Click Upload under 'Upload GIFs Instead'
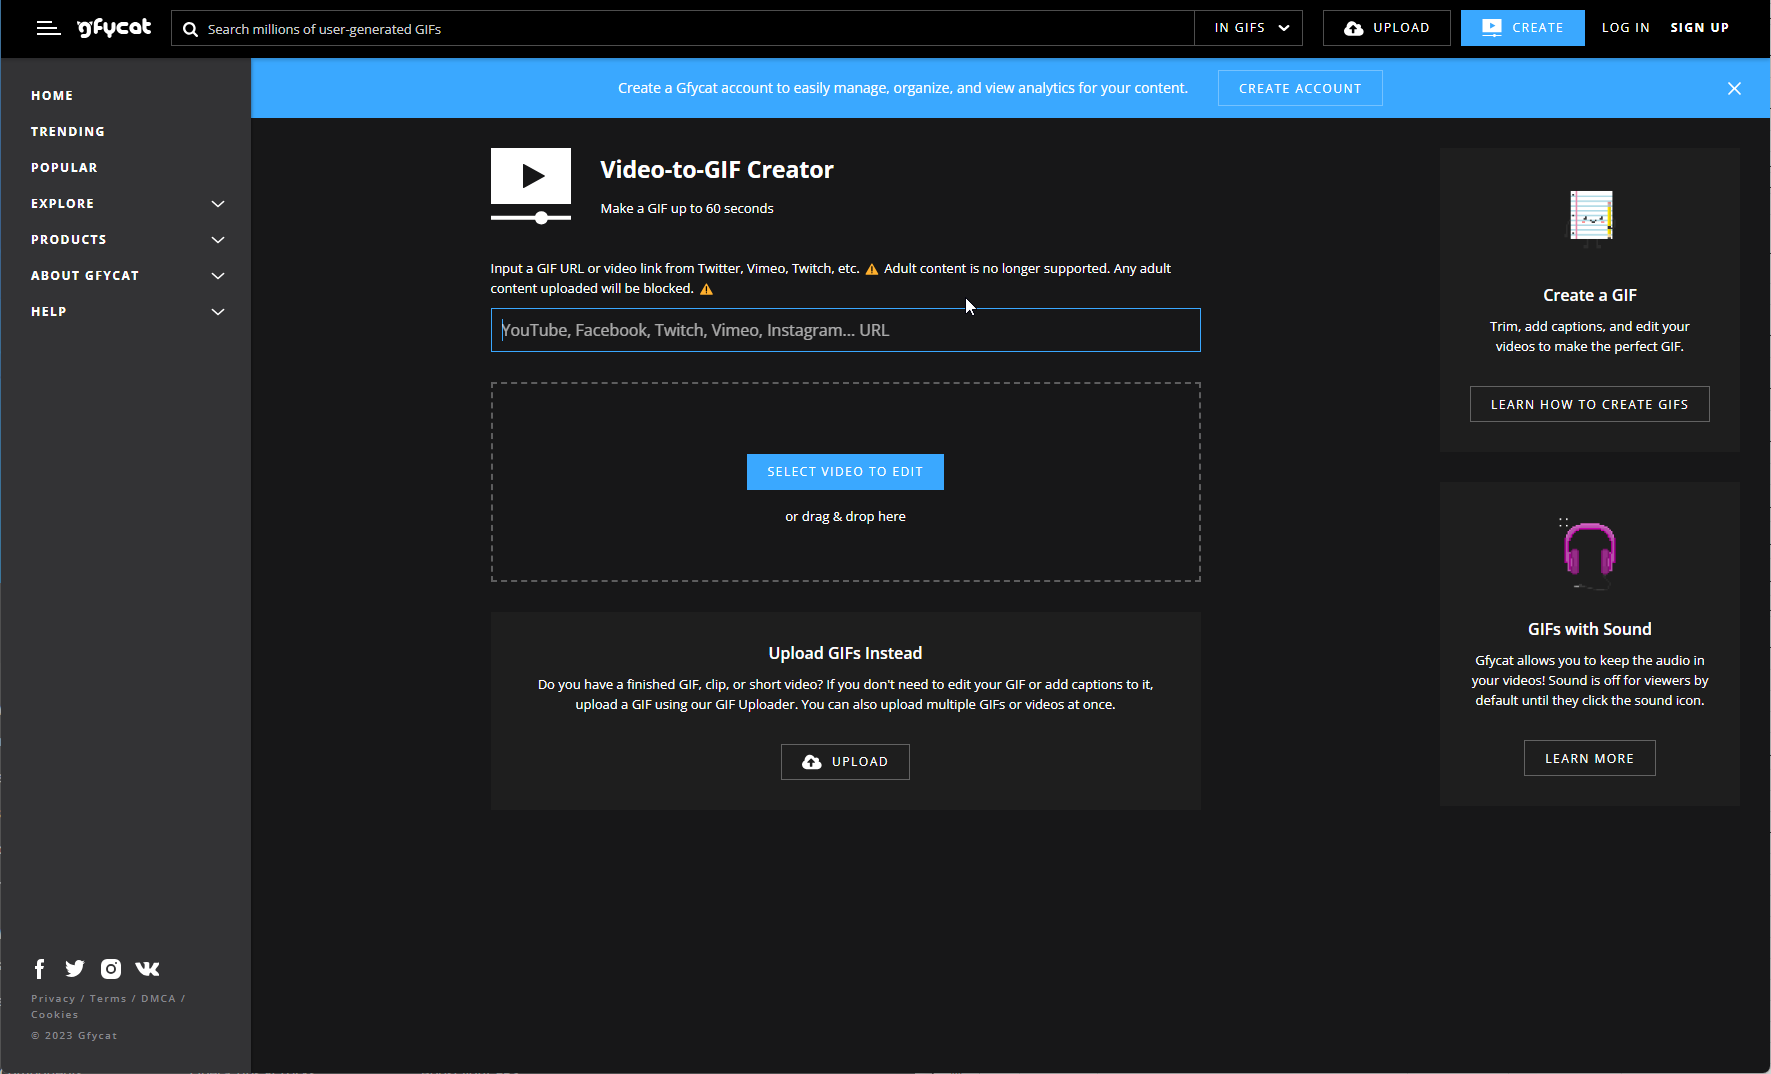This screenshot has height=1074, width=1771. pos(845,762)
